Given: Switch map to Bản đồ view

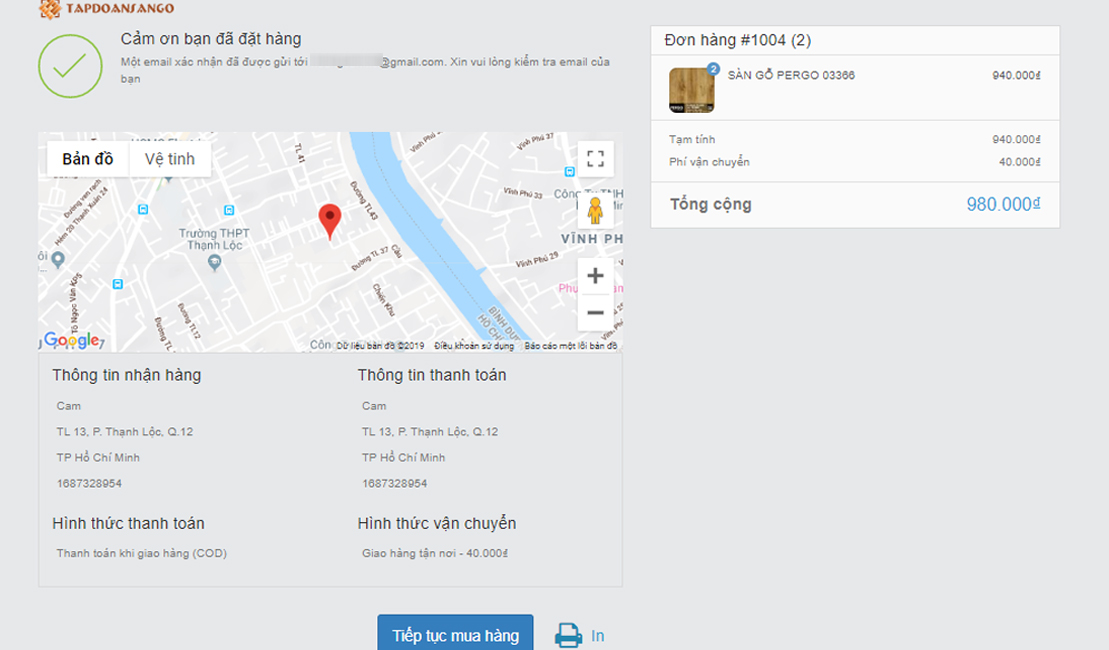Looking at the screenshot, I should click(x=88, y=159).
